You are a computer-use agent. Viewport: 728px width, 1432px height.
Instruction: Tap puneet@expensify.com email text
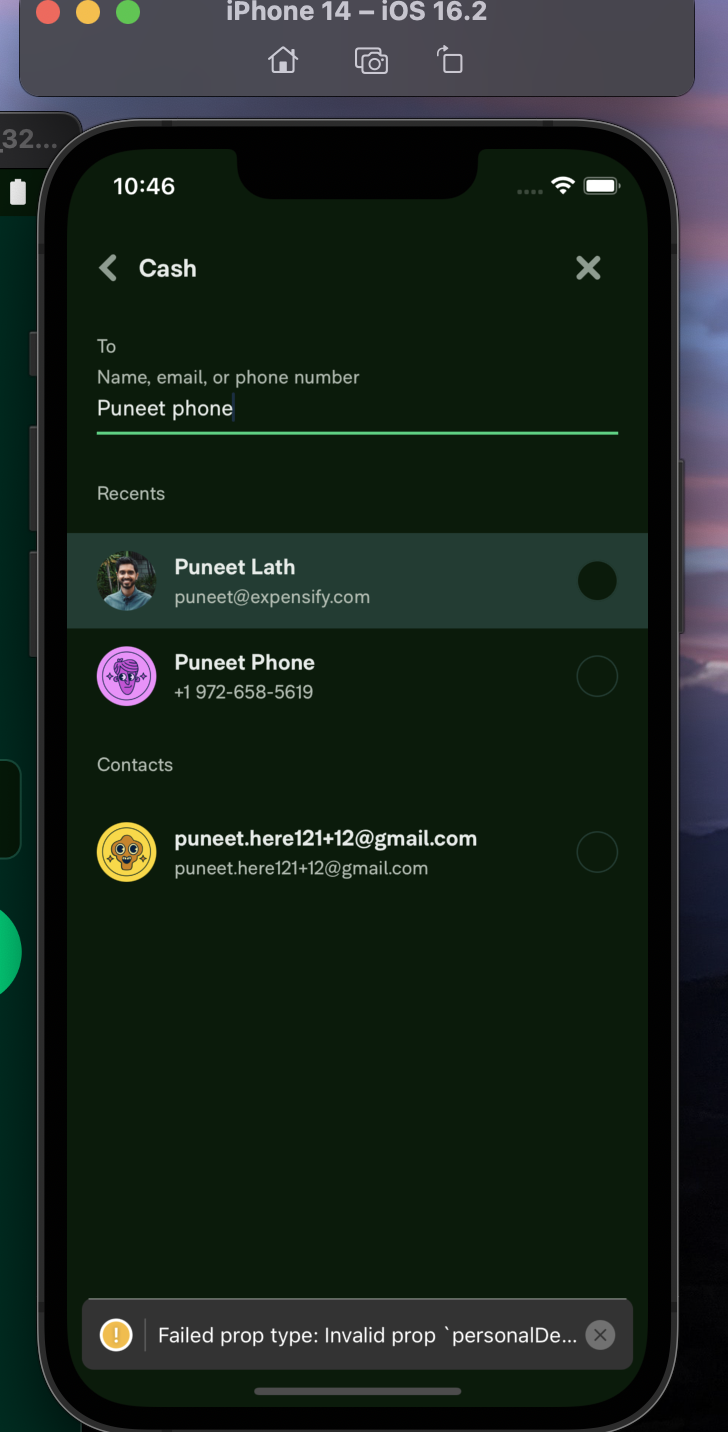coord(272,597)
